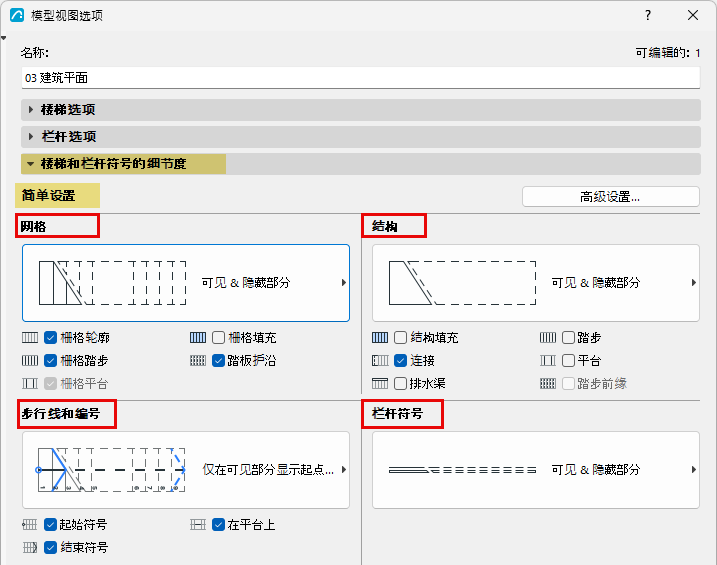Click the grid stair preview thumbnail
Image resolution: width=717 pixels, height=565 pixels.
click(x=112, y=283)
